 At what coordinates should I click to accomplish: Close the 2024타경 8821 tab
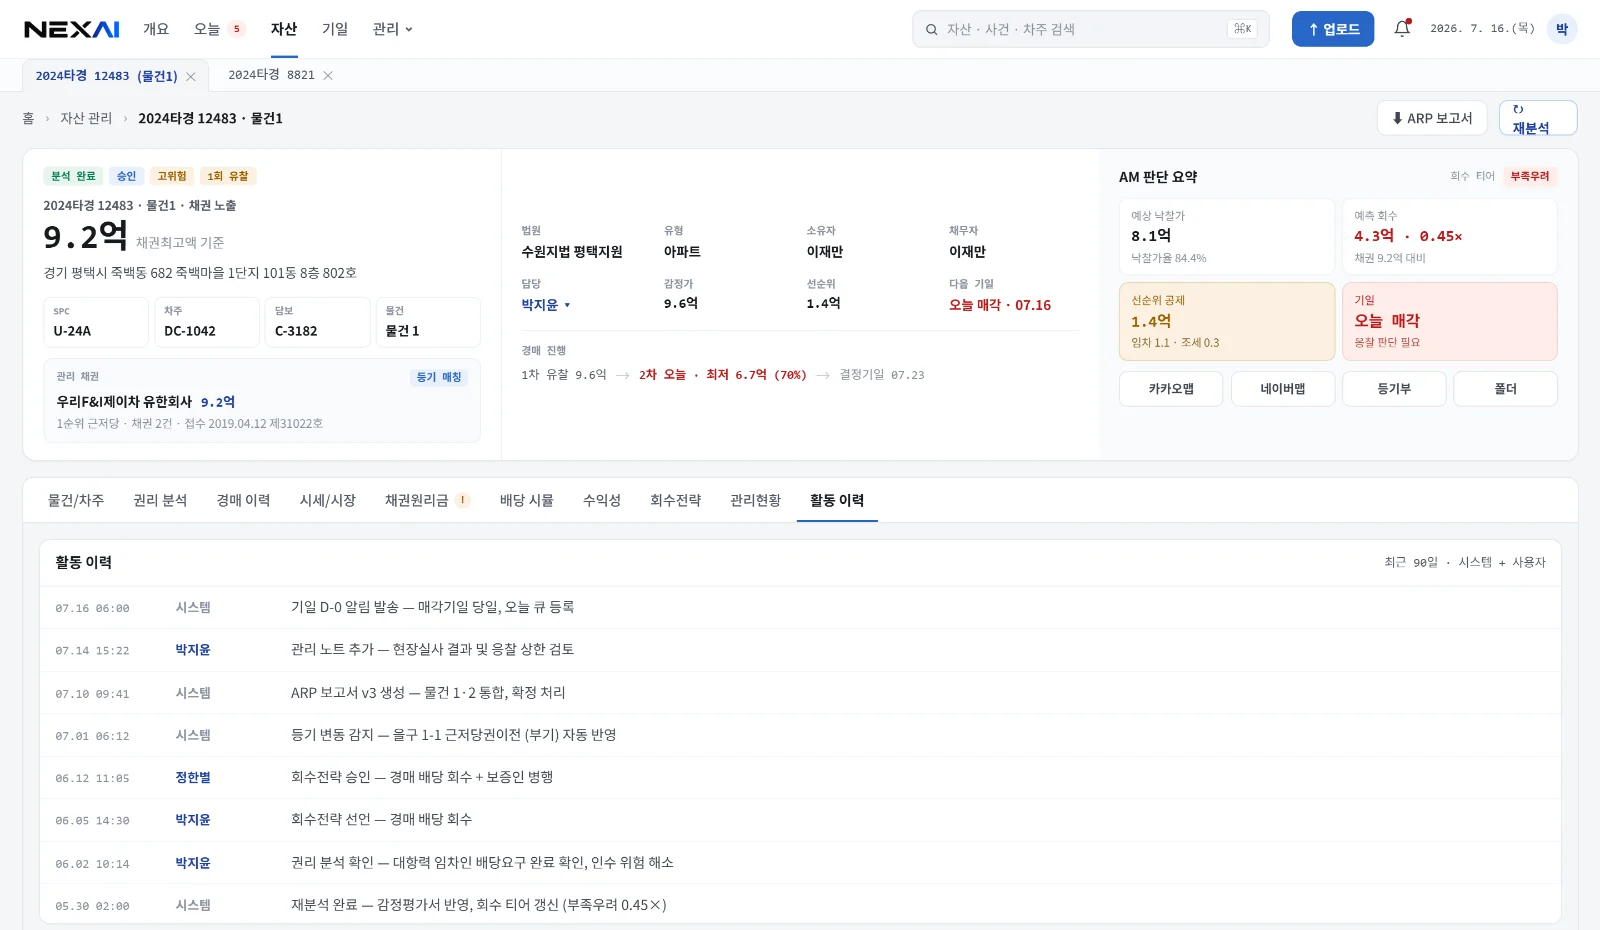pos(328,75)
